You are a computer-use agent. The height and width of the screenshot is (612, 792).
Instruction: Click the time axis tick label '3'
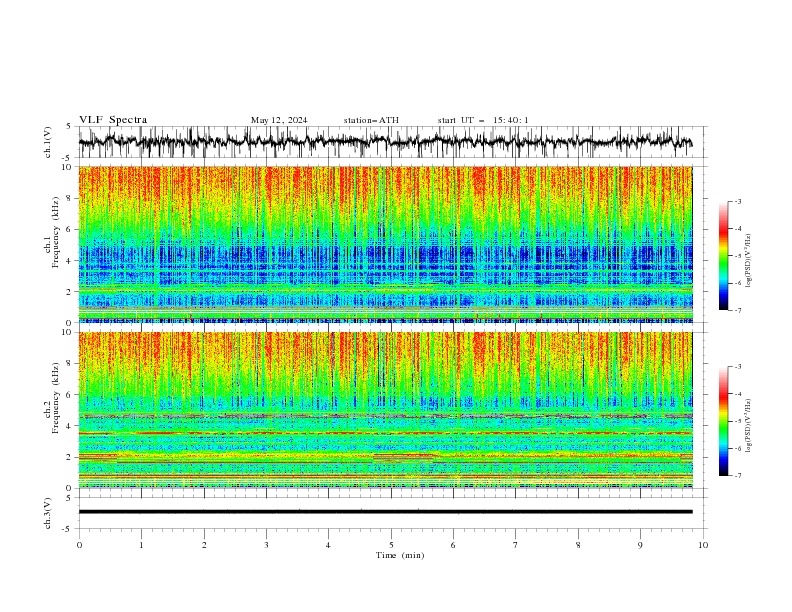(266, 545)
